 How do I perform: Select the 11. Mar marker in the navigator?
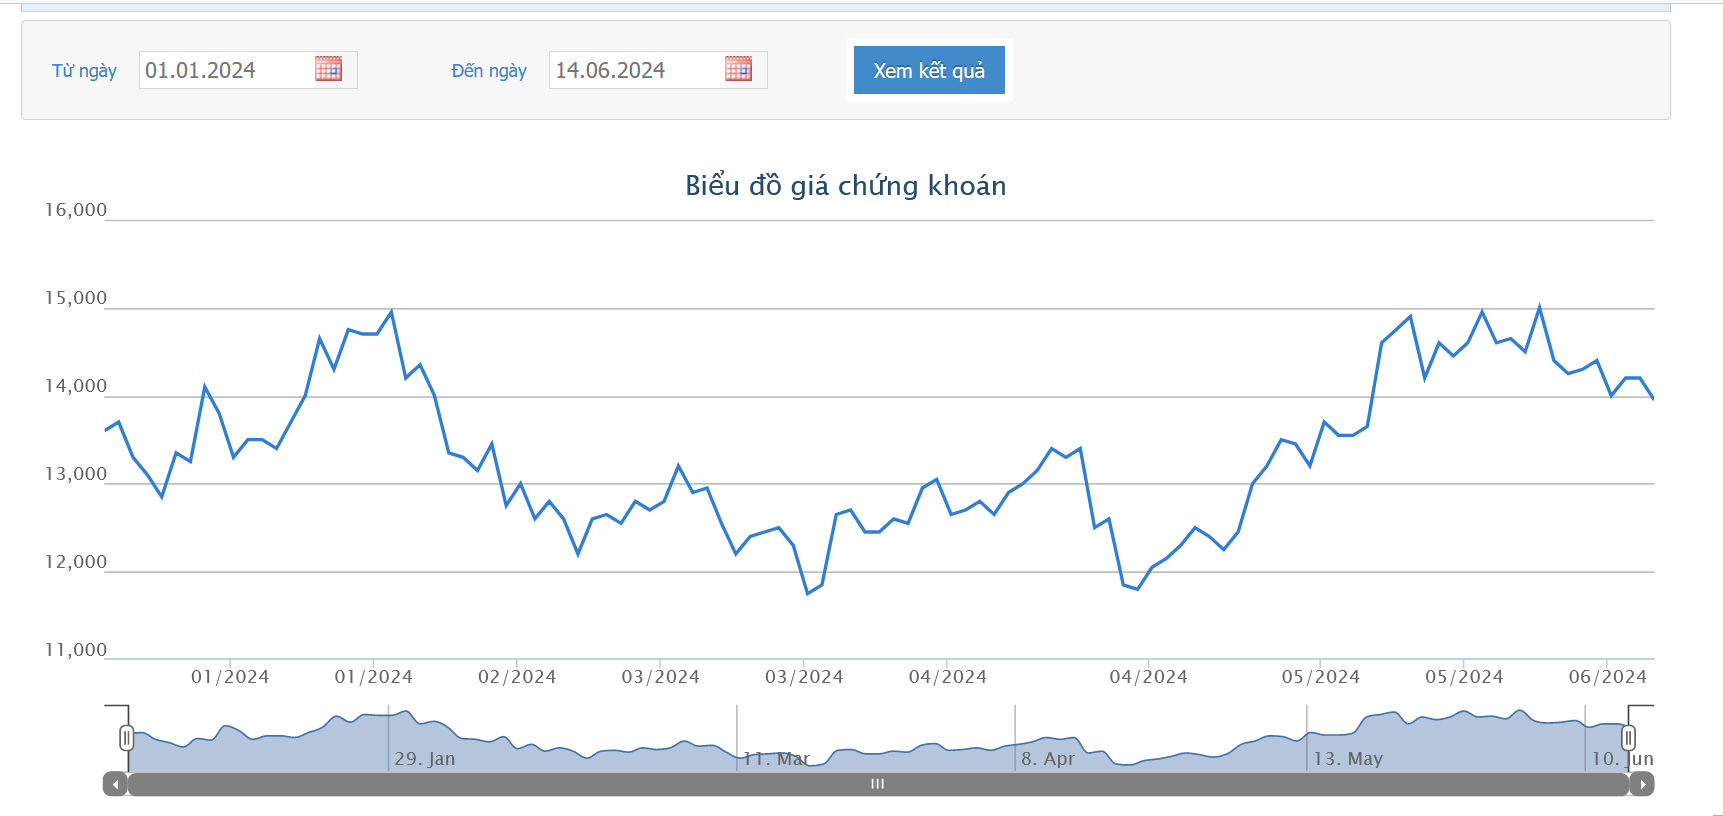[x=776, y=759]
